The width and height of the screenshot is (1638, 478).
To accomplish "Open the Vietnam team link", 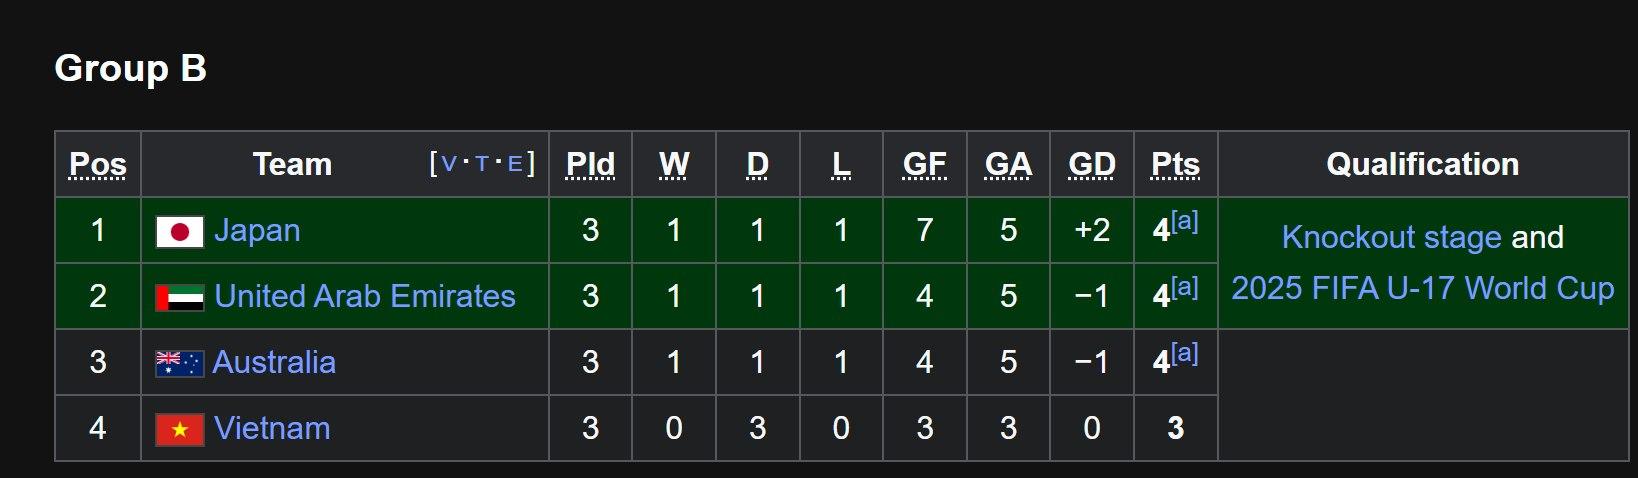I will point(272,429).
